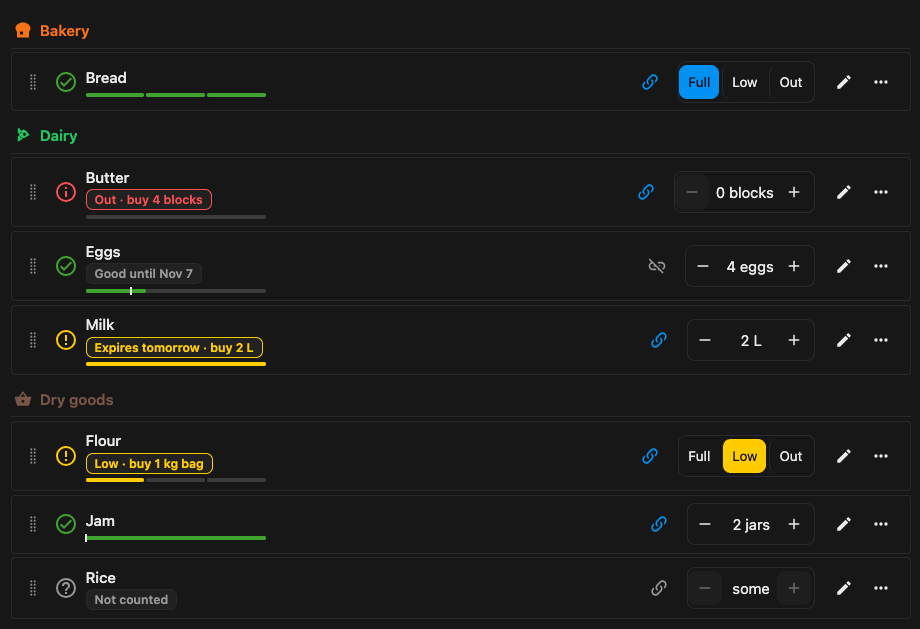The height and width of the screenshot is (629, 920).
Task: Increase Milk quantity with plus button
Action: (794, 340)
